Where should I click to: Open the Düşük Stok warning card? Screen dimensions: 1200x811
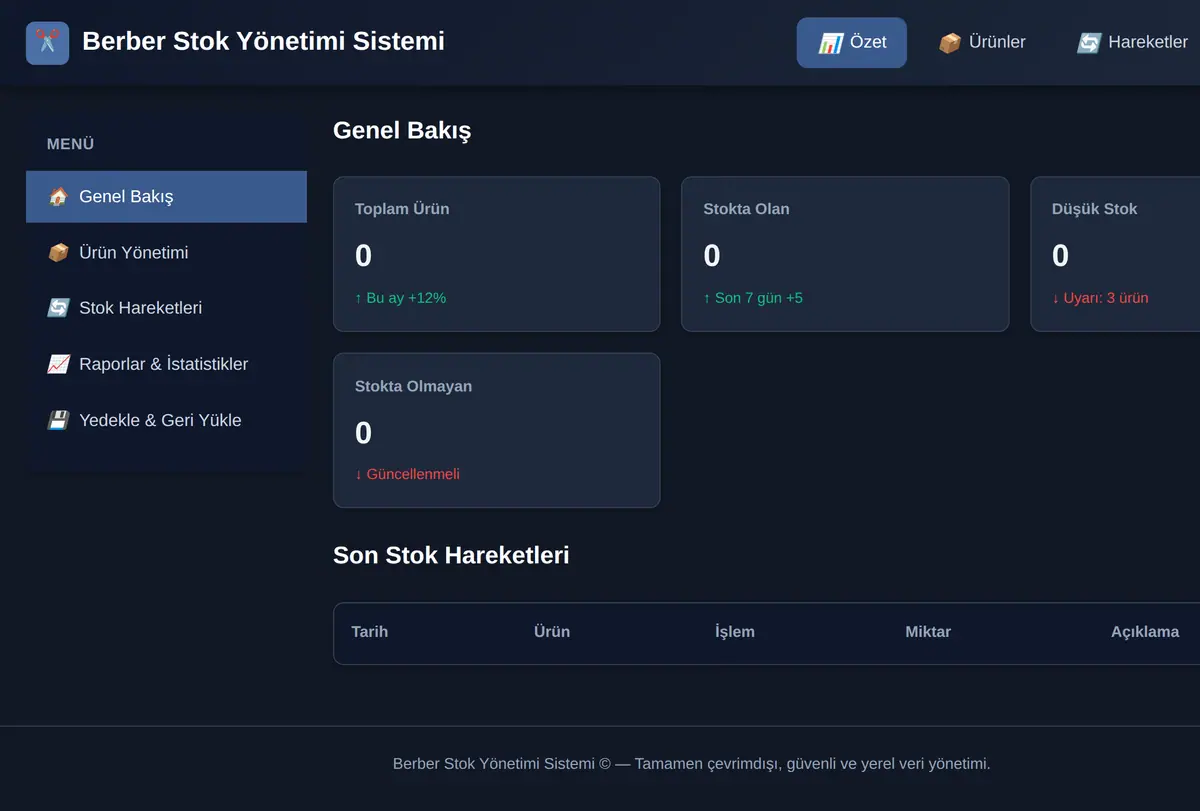pyautogui.click(x=1115, y=254)
